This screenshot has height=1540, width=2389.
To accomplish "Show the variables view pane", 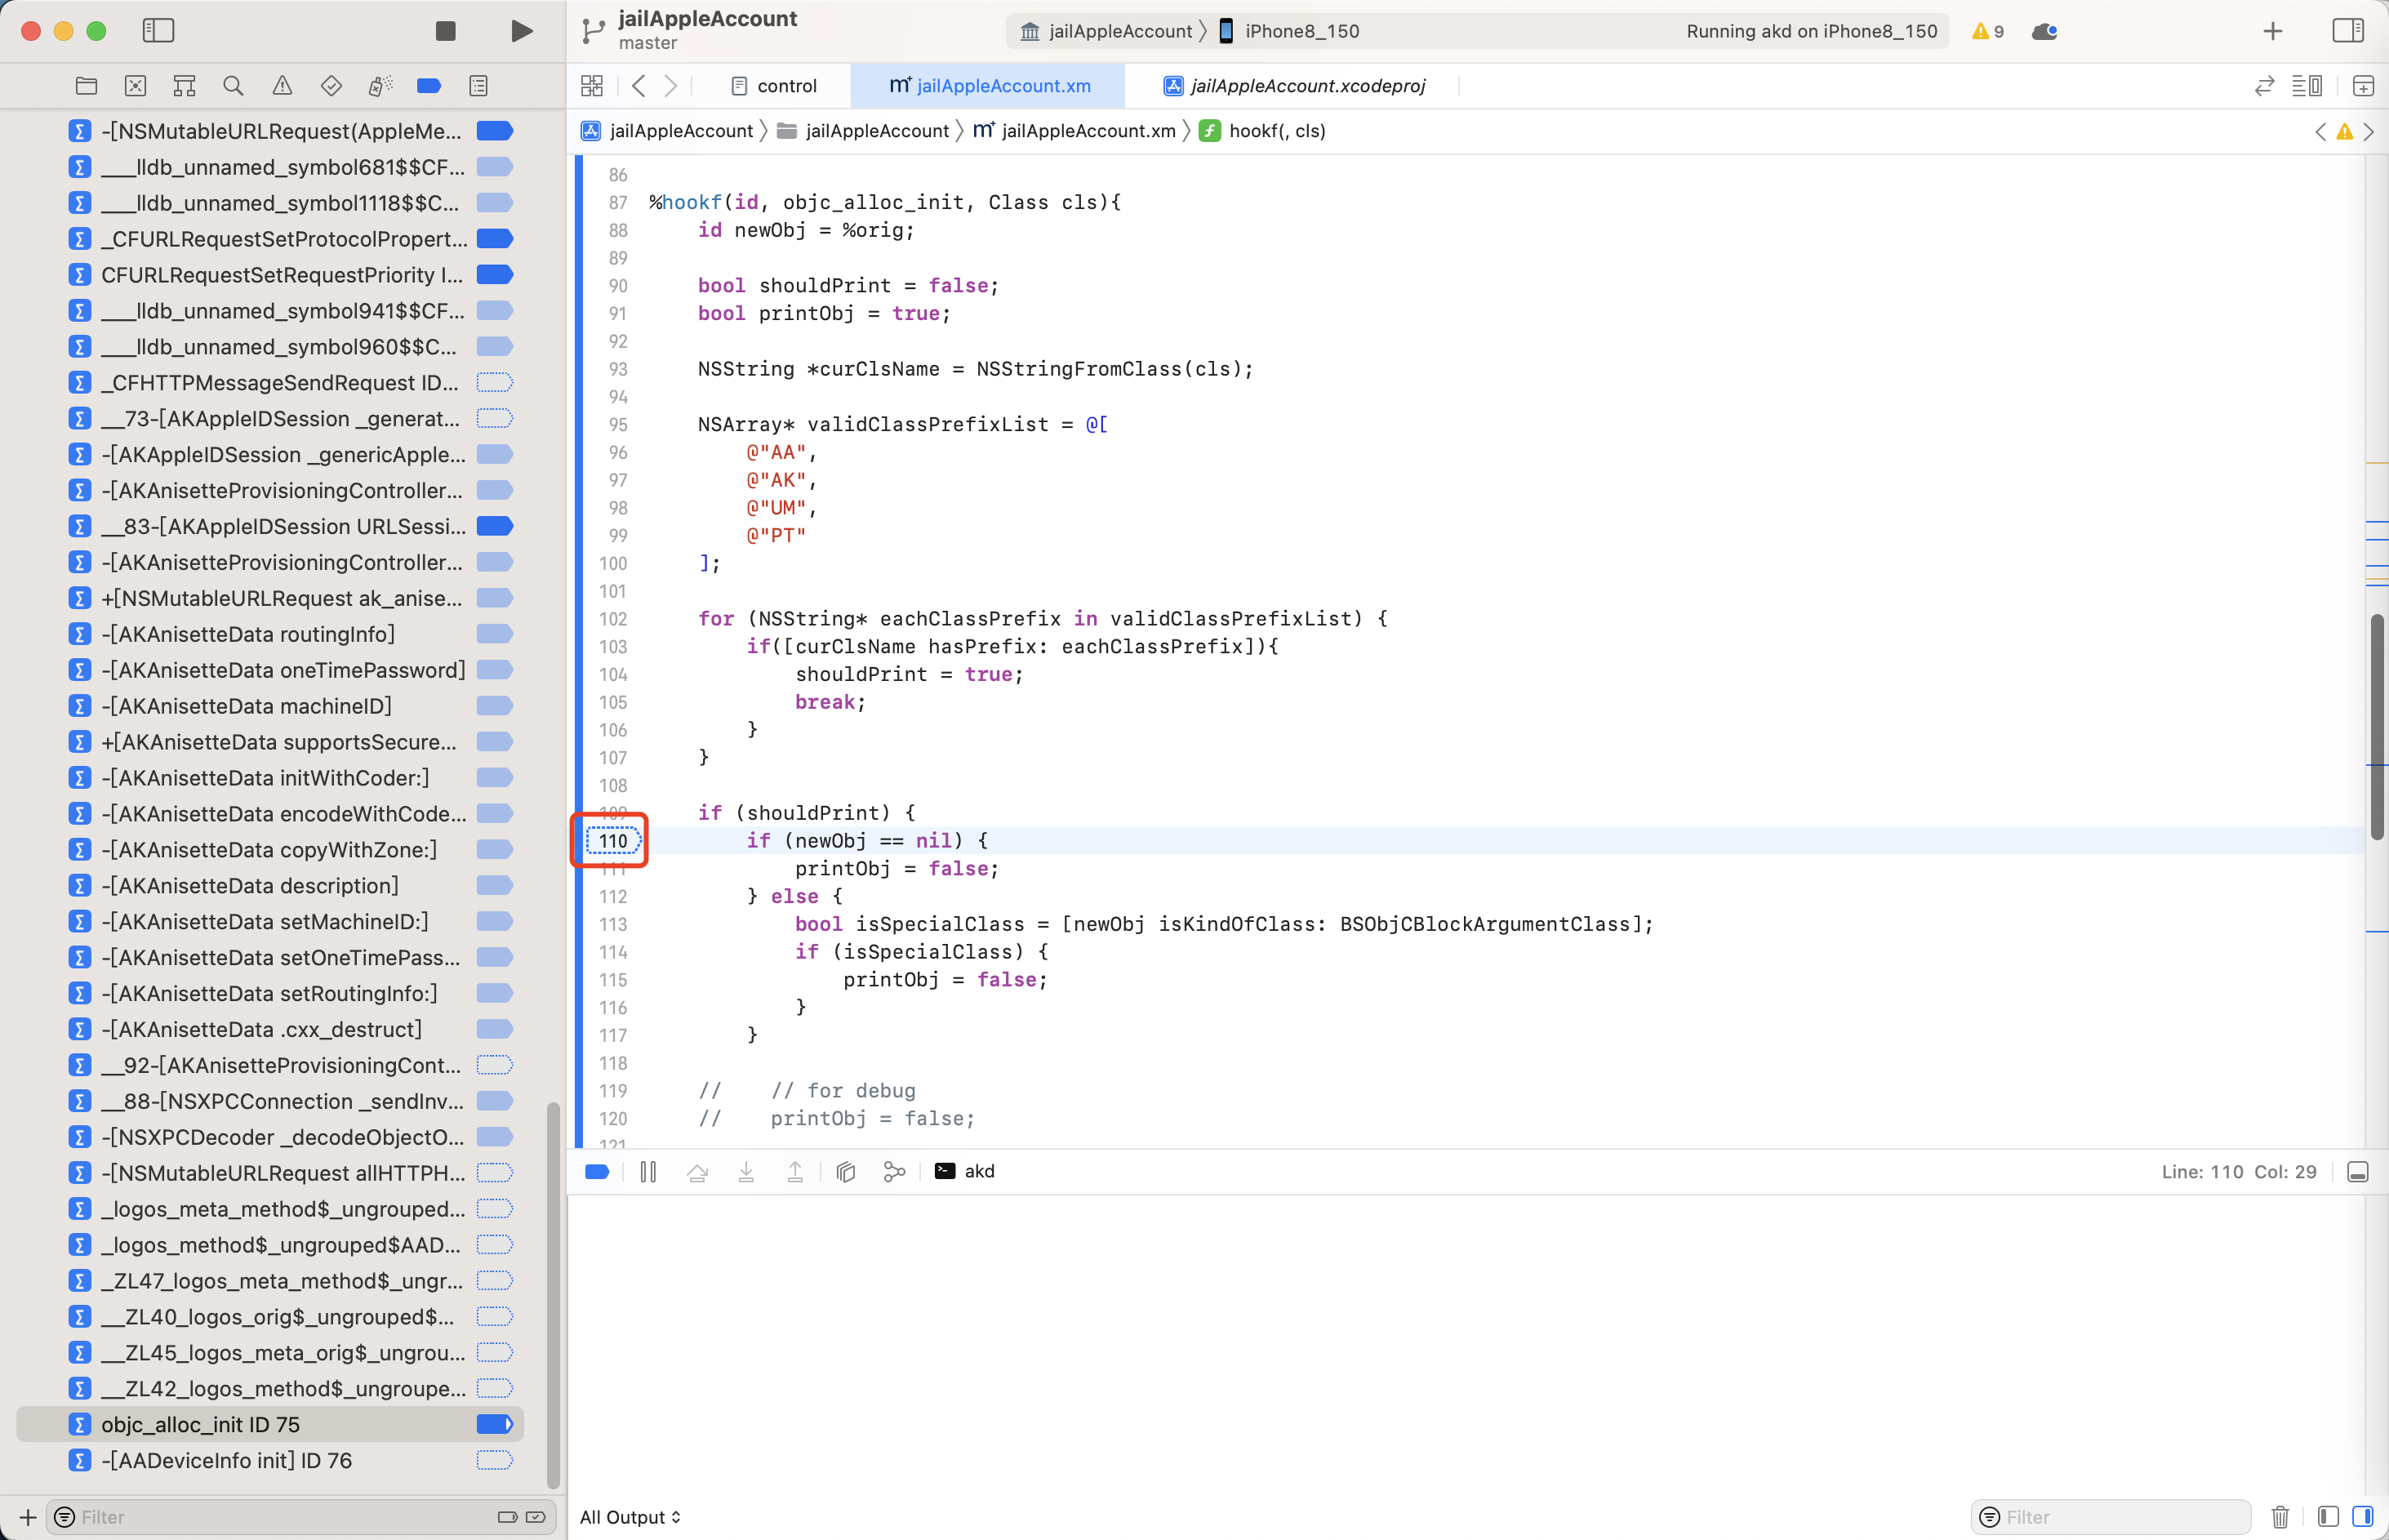I will pos(2328,1517).
